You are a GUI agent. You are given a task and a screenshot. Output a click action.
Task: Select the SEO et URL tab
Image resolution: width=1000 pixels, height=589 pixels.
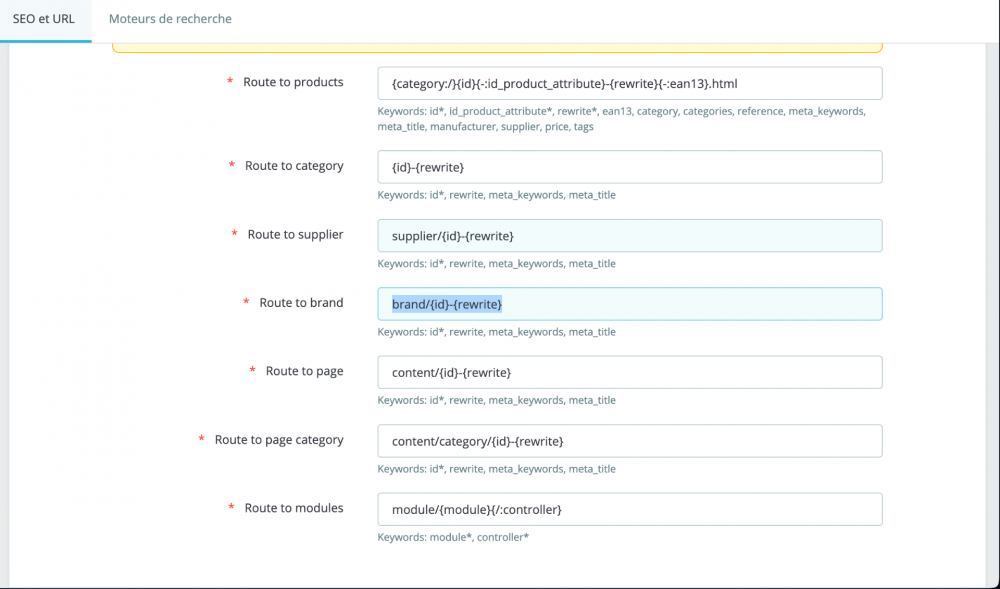click(x=45, y=18)
